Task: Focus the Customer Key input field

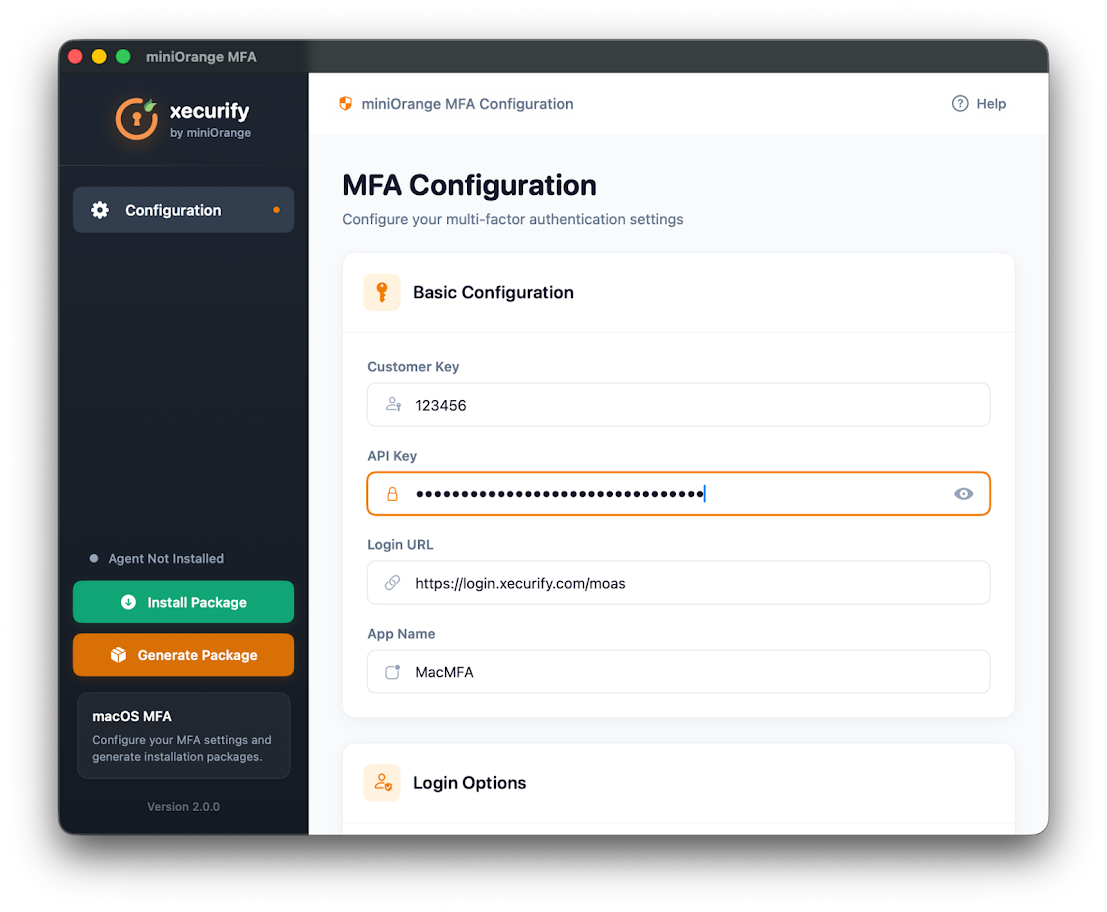Action: click(678, 404)
